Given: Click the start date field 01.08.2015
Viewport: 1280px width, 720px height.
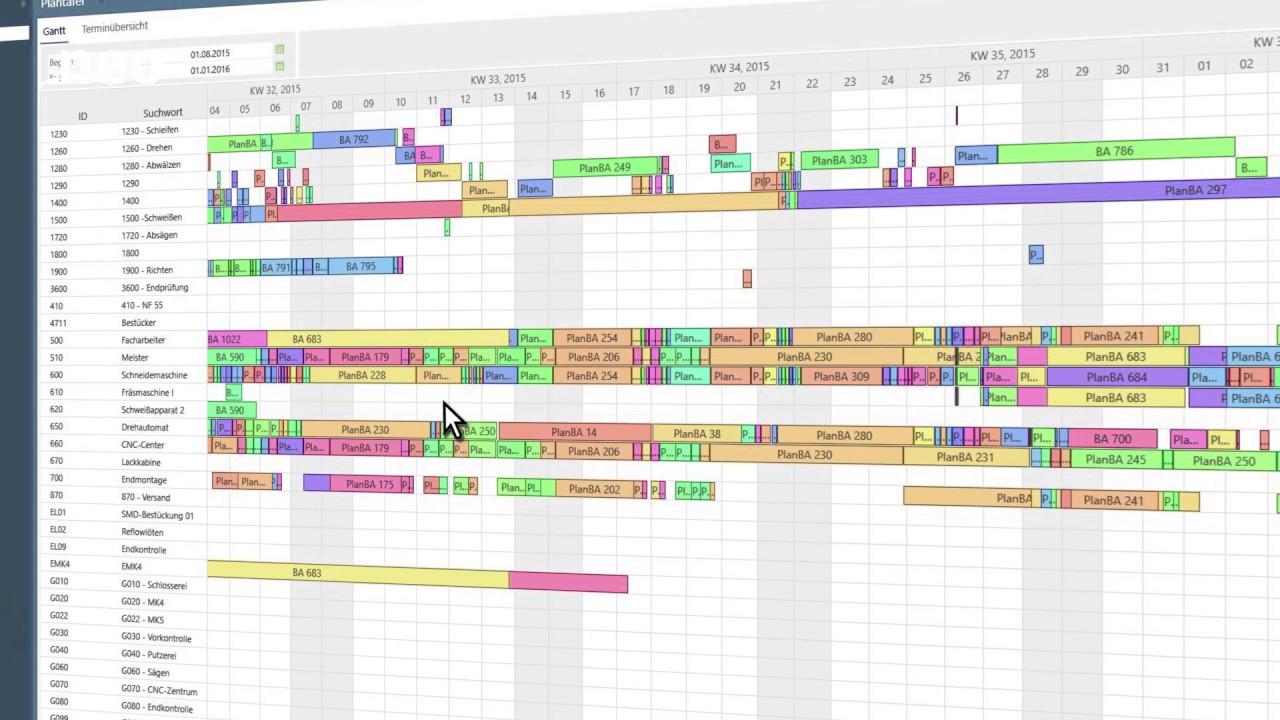Looking at the screenshot, I should coord(210,54).
